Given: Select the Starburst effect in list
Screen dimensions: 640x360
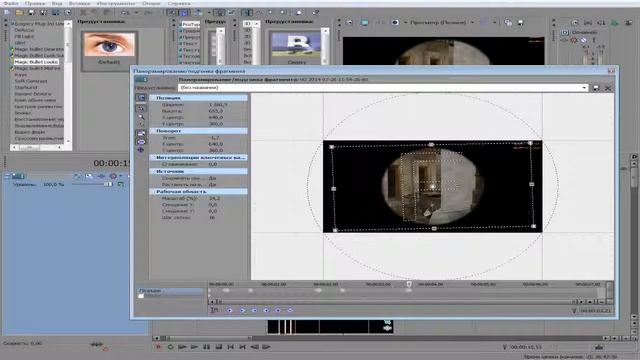Looking at the screenshot, I should [x=26, y=87].
